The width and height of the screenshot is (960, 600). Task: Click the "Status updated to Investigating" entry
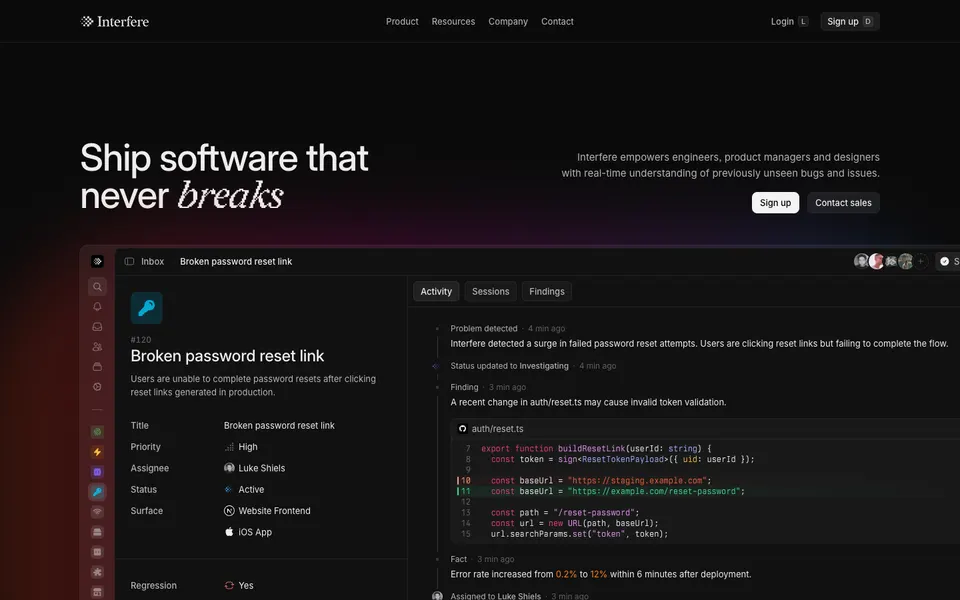point(509,366)
